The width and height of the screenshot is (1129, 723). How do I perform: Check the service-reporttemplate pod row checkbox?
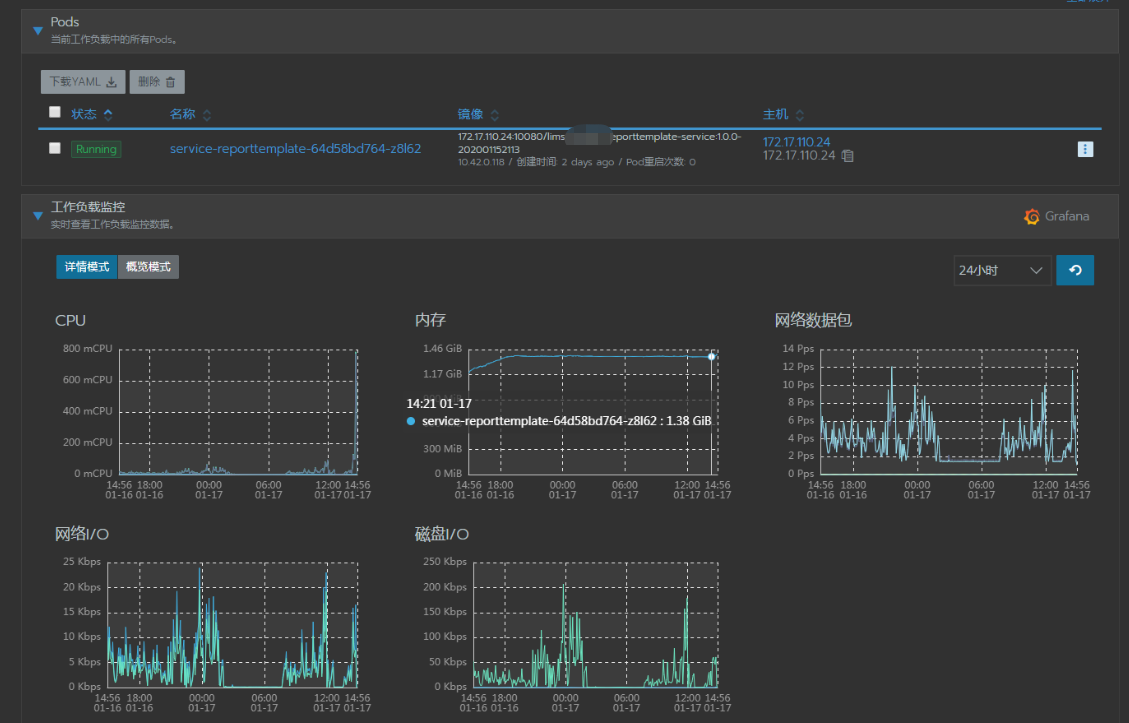[x=55, y=148]
